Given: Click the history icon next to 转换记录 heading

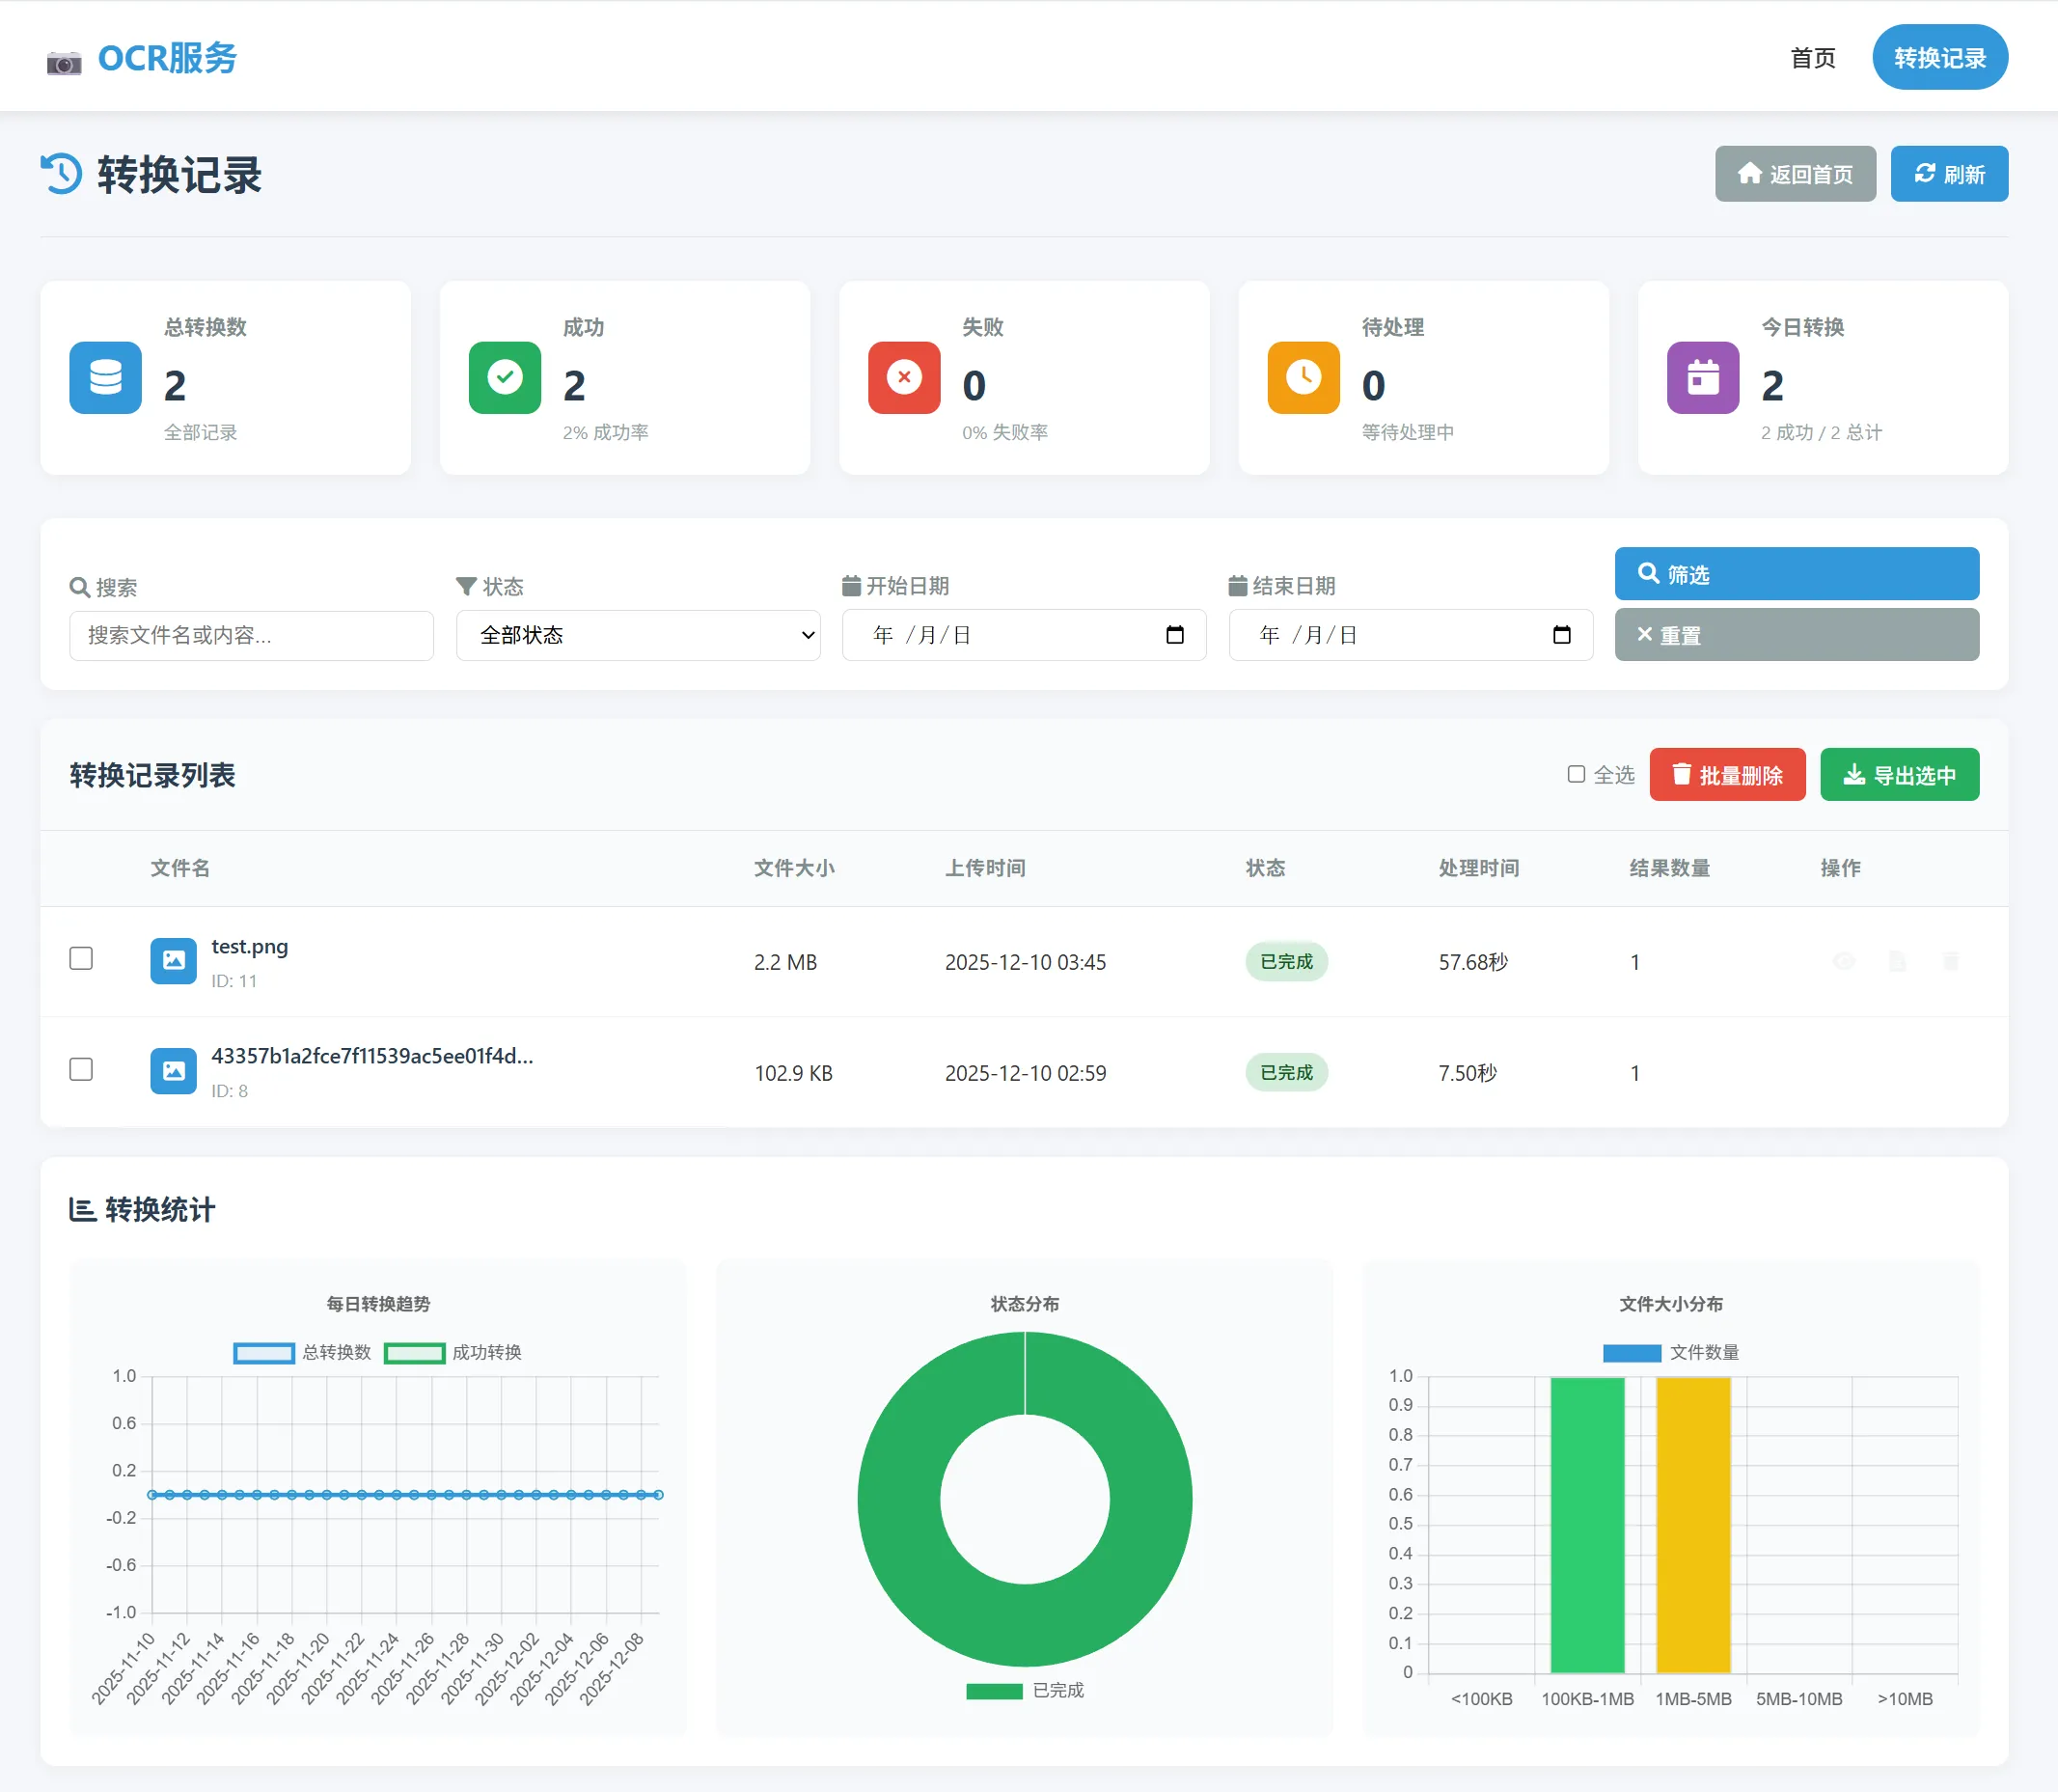Looking at the screenshot, I should (62, 174).
